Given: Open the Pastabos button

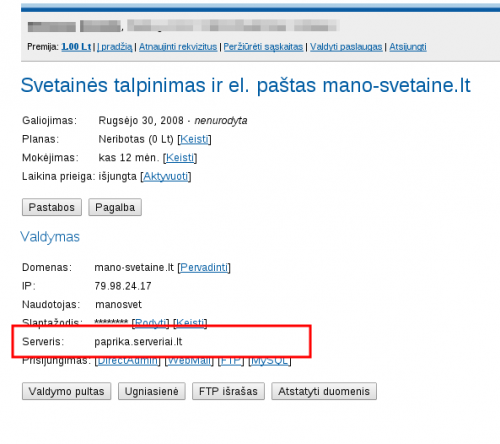Looking at the screenshot, I should (52, 207).
